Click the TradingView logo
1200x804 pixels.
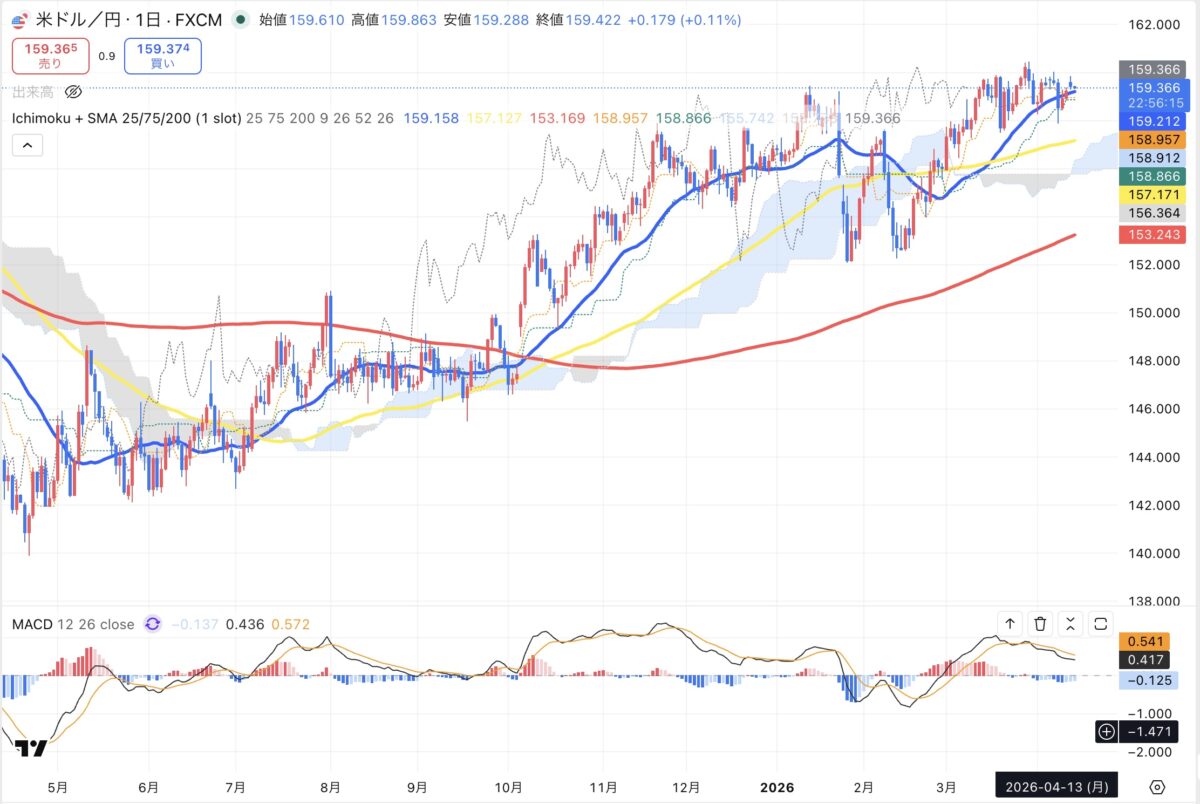coord(31,749)
